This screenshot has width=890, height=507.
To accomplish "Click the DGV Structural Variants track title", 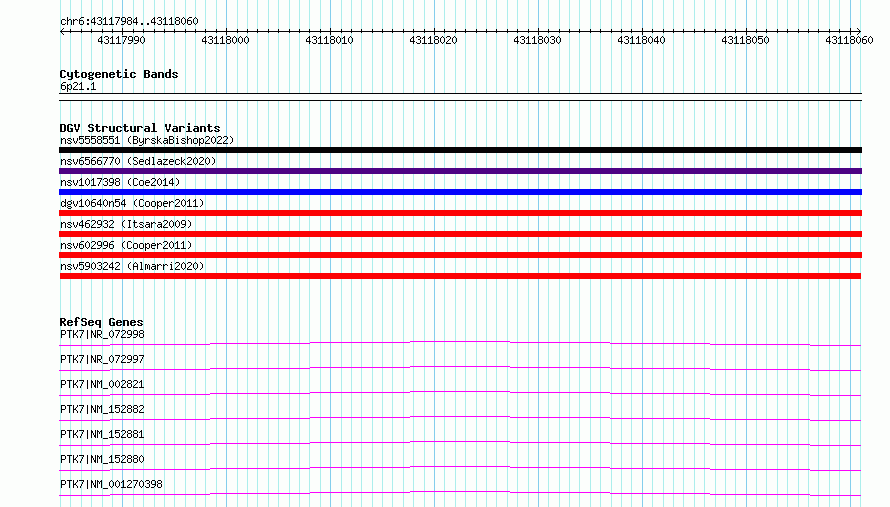I will tap(140, 128).
